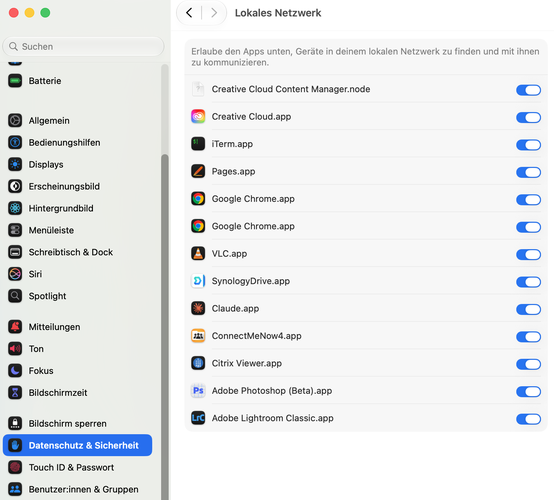Click the 'VLC.app' label

click(229, 254)
